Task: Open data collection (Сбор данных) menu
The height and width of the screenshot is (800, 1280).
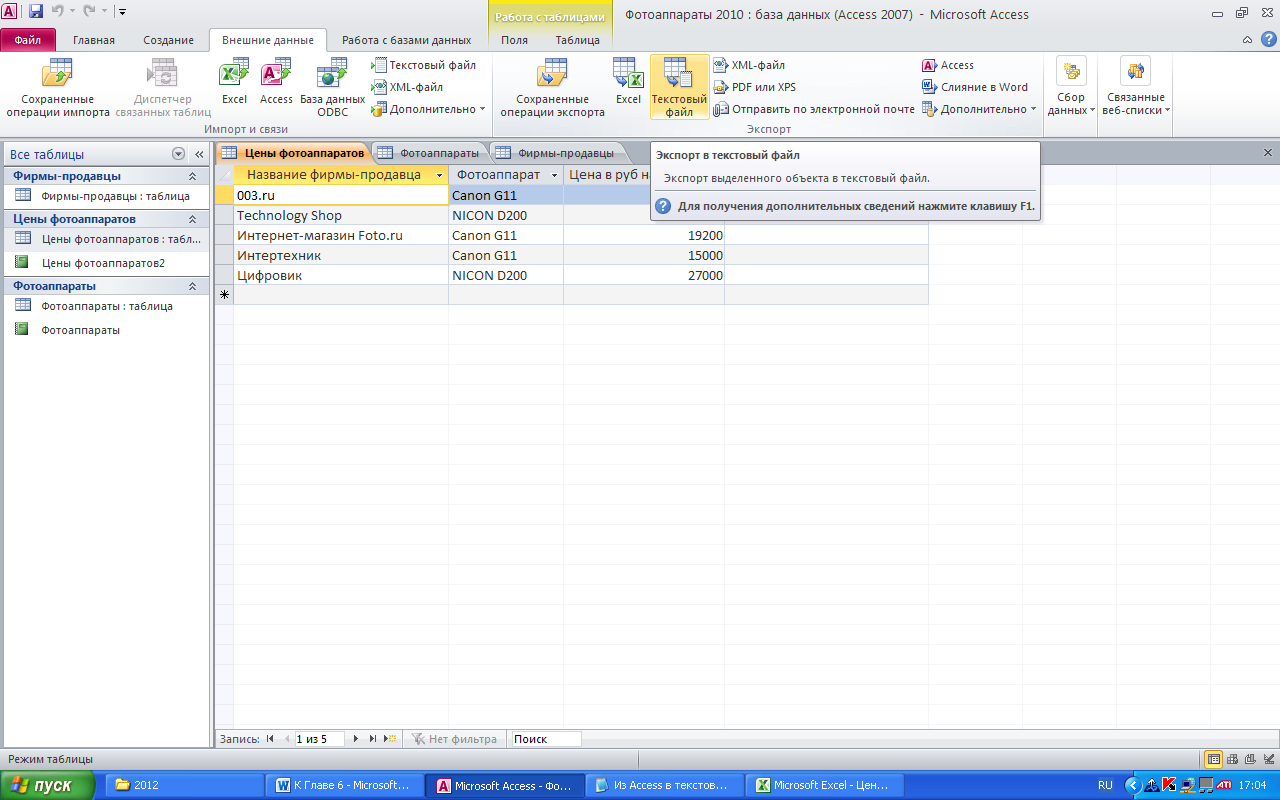Action: [1071, 88]
